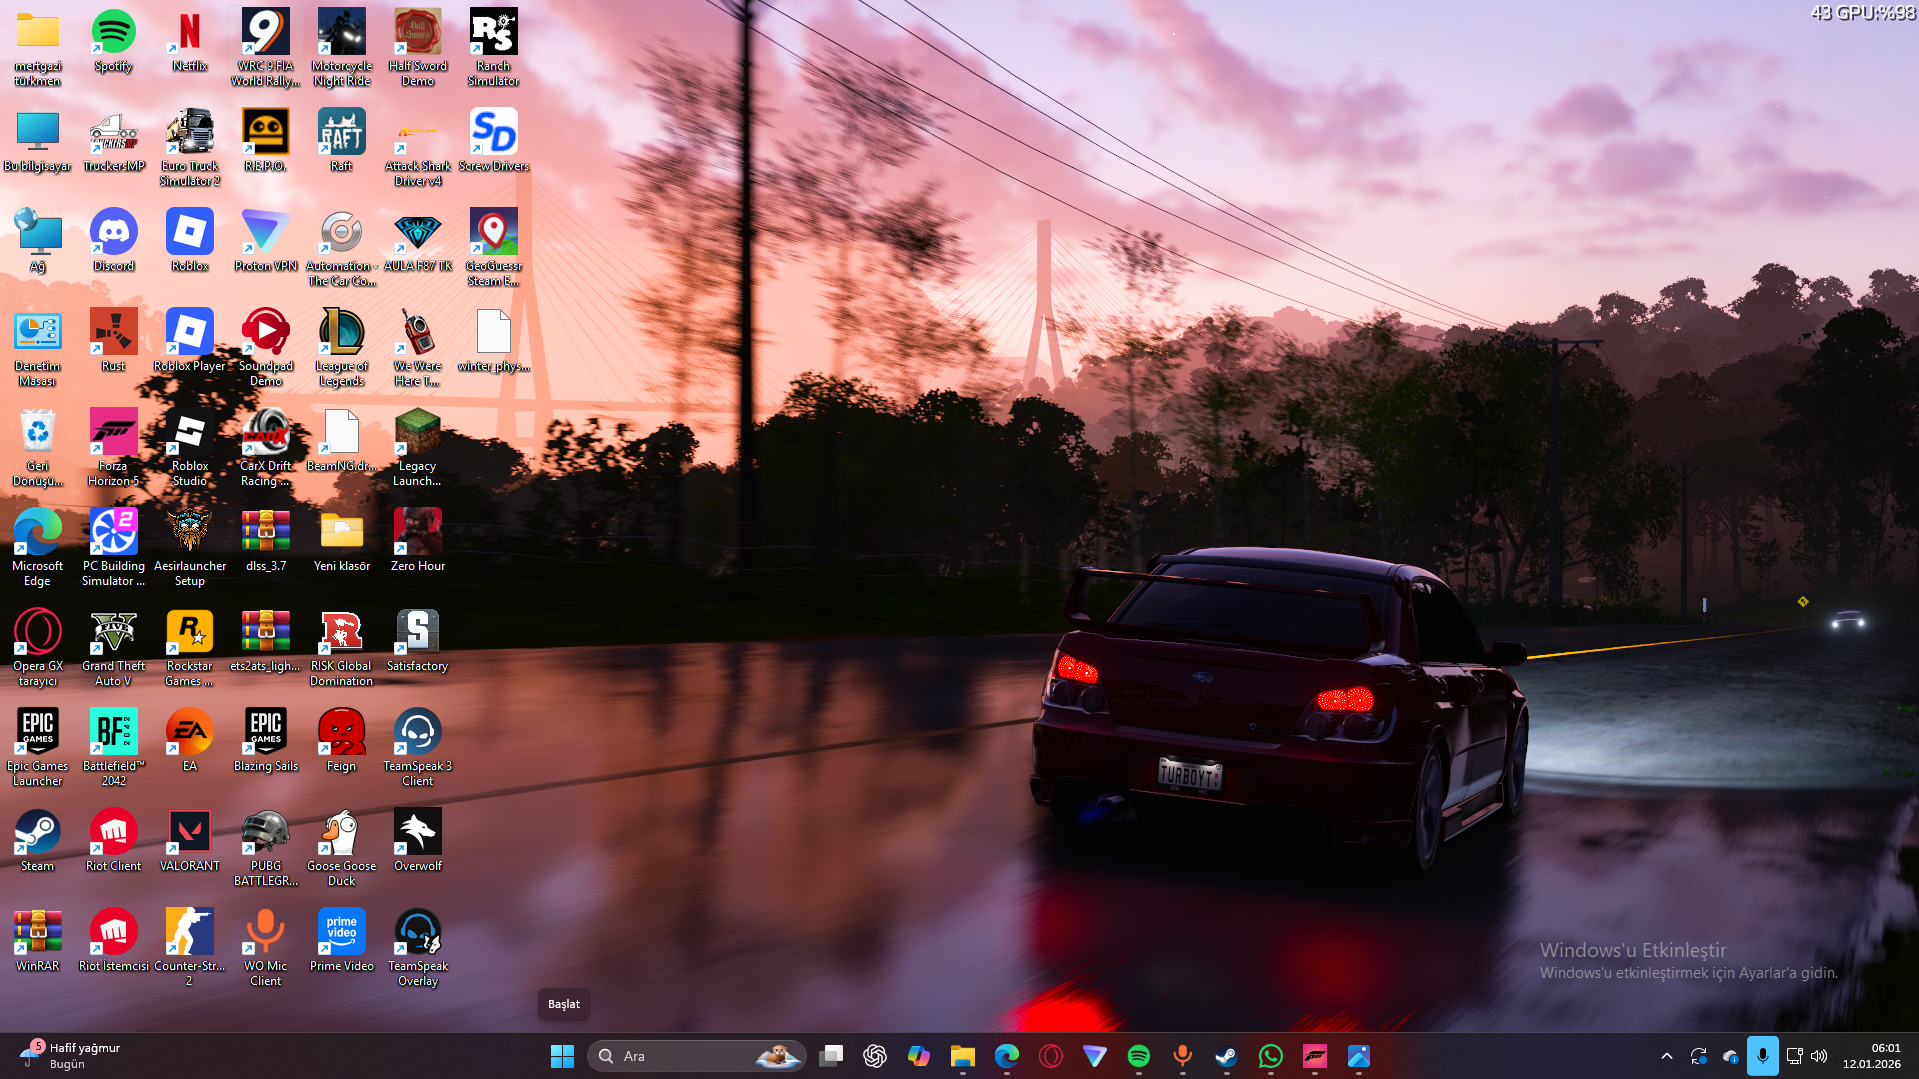Toggle the microphone tray indicator
This screenshot has height=1079, width=1919.
click(x=1762, y=1056)
